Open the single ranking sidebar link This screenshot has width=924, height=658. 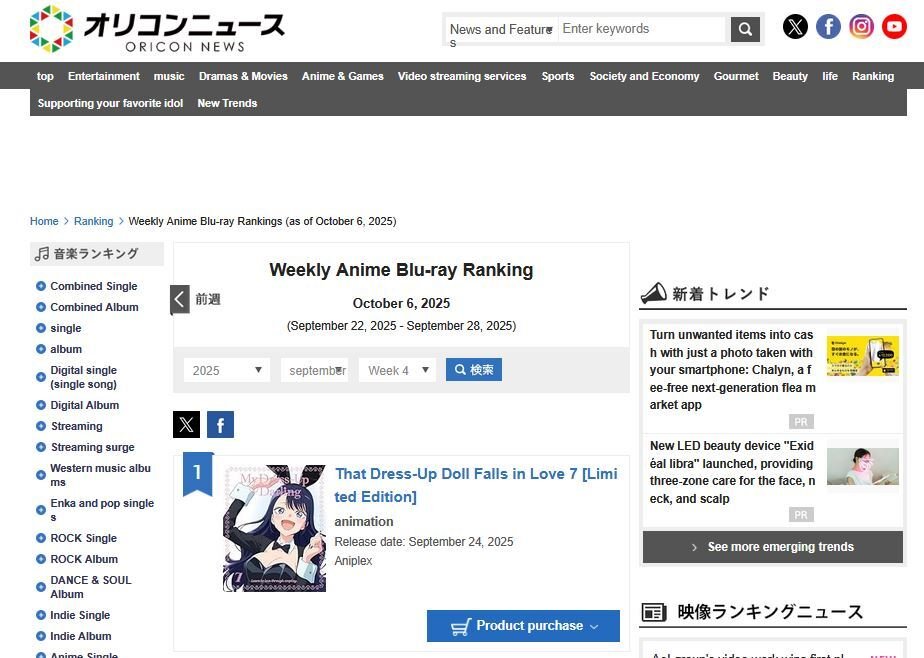(x=65, y=328)
